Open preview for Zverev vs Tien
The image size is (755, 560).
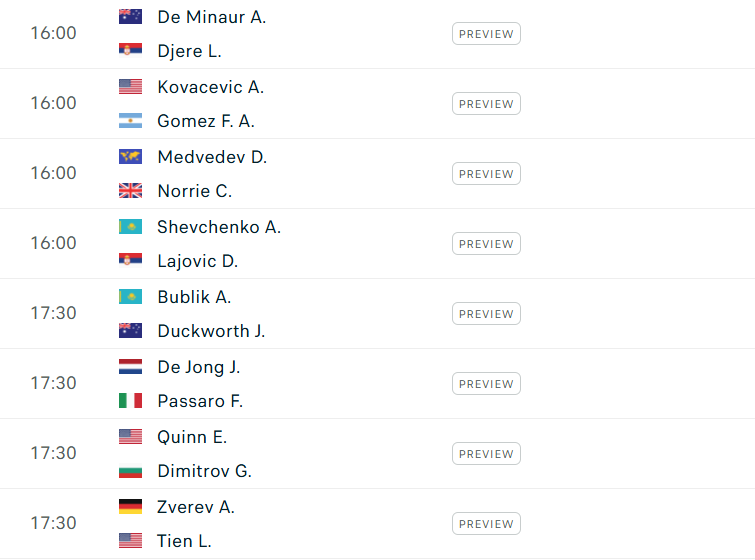pos(486,523)
